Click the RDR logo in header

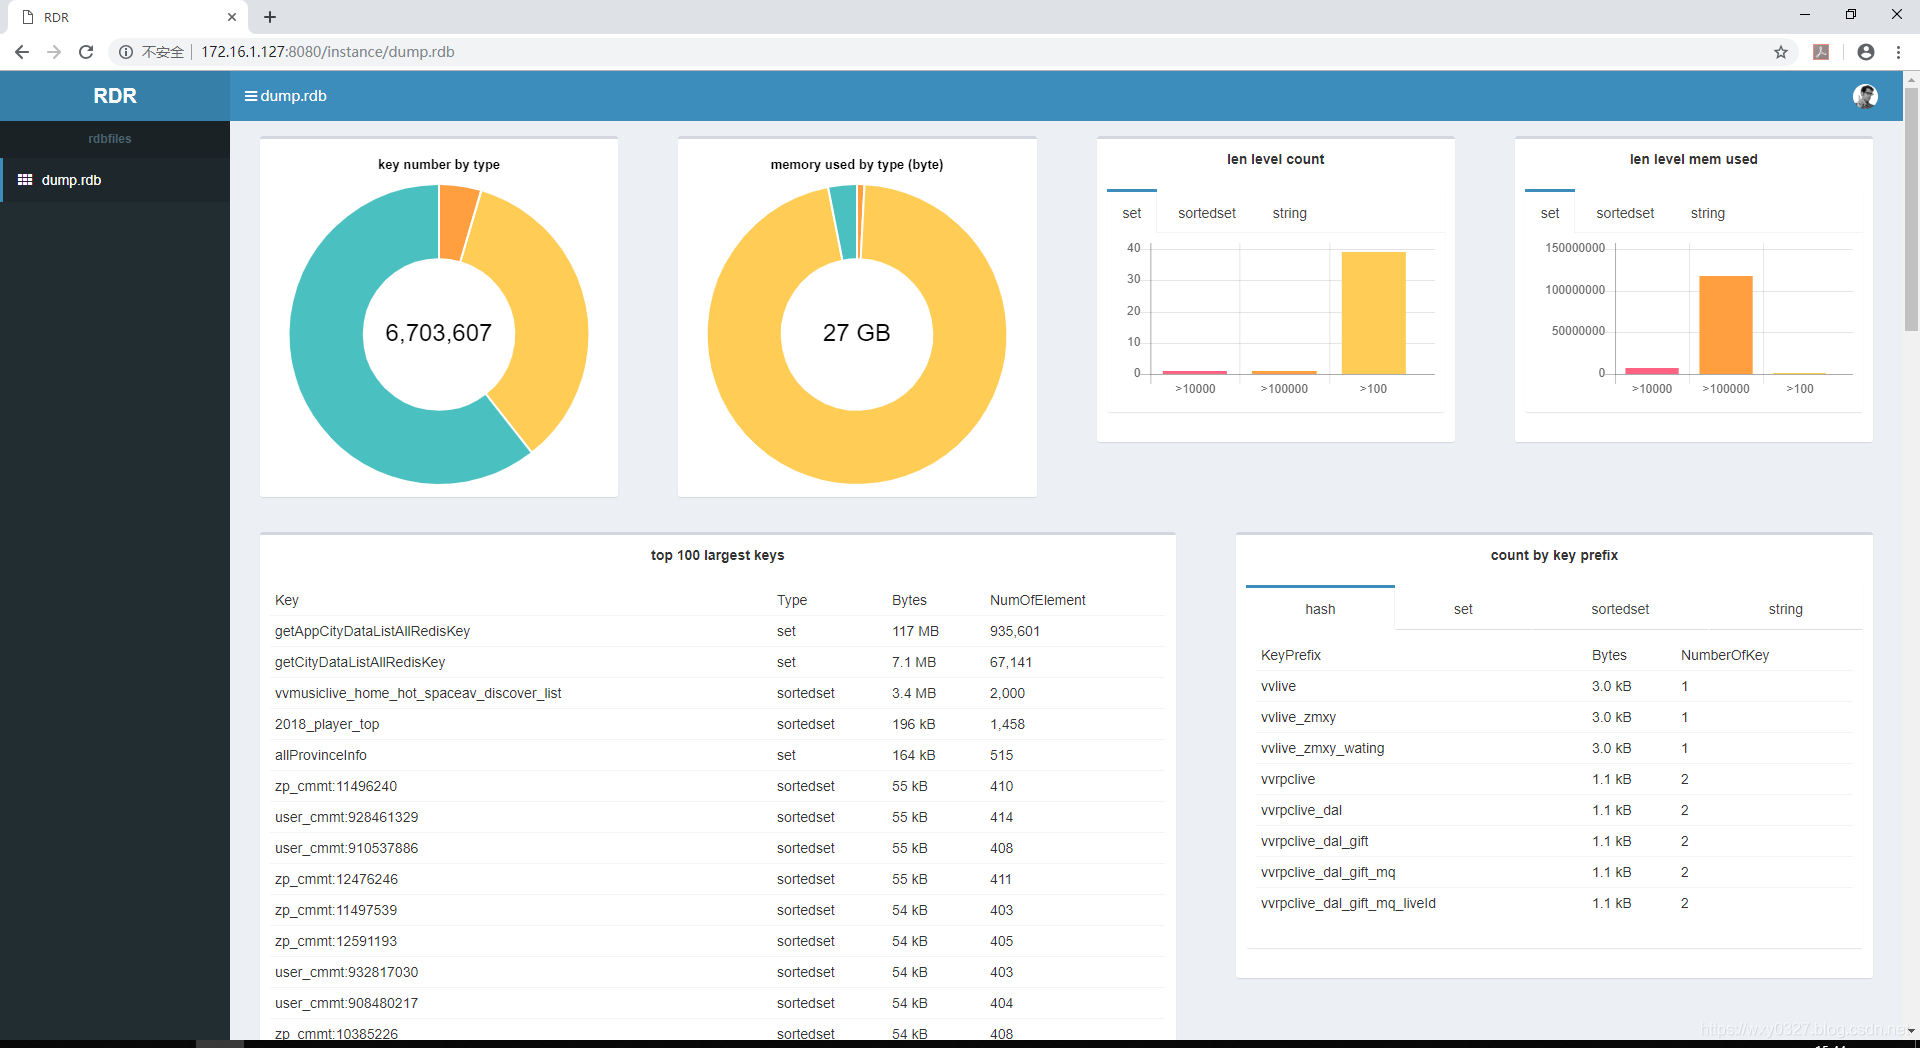click(x=115, y=96)
